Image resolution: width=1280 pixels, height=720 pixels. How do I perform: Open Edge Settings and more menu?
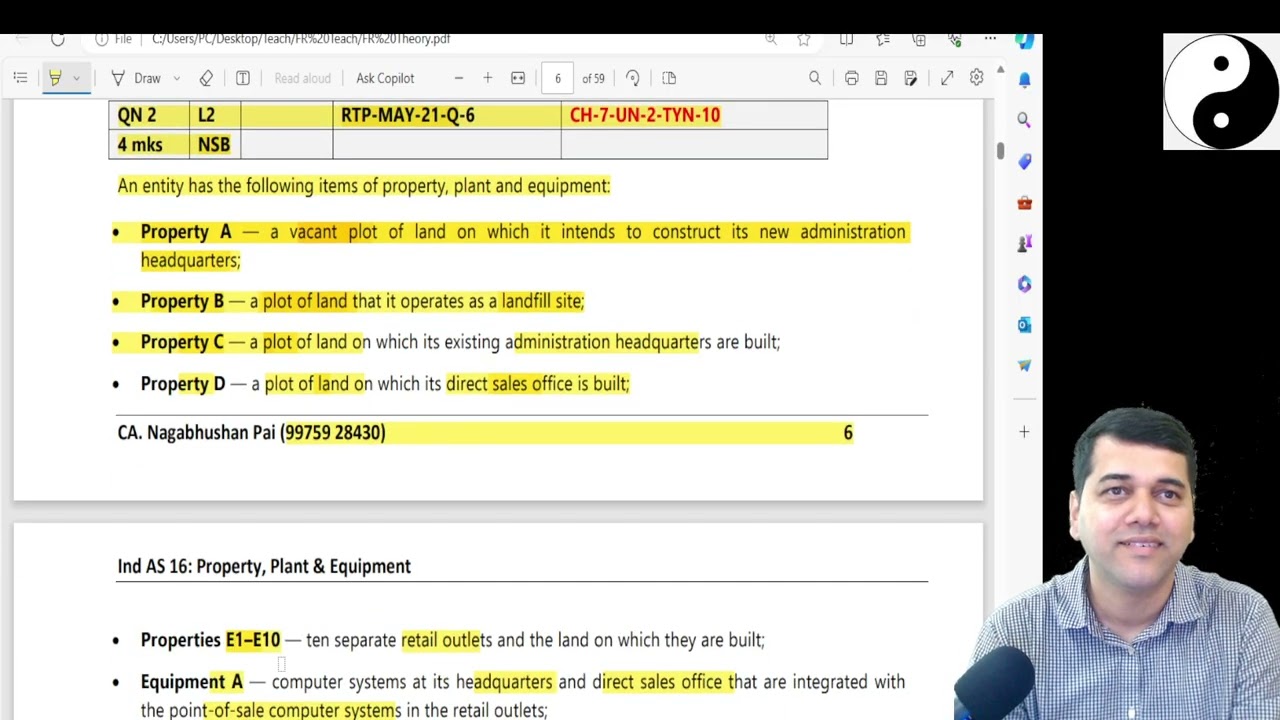click(x=990, y=39)
